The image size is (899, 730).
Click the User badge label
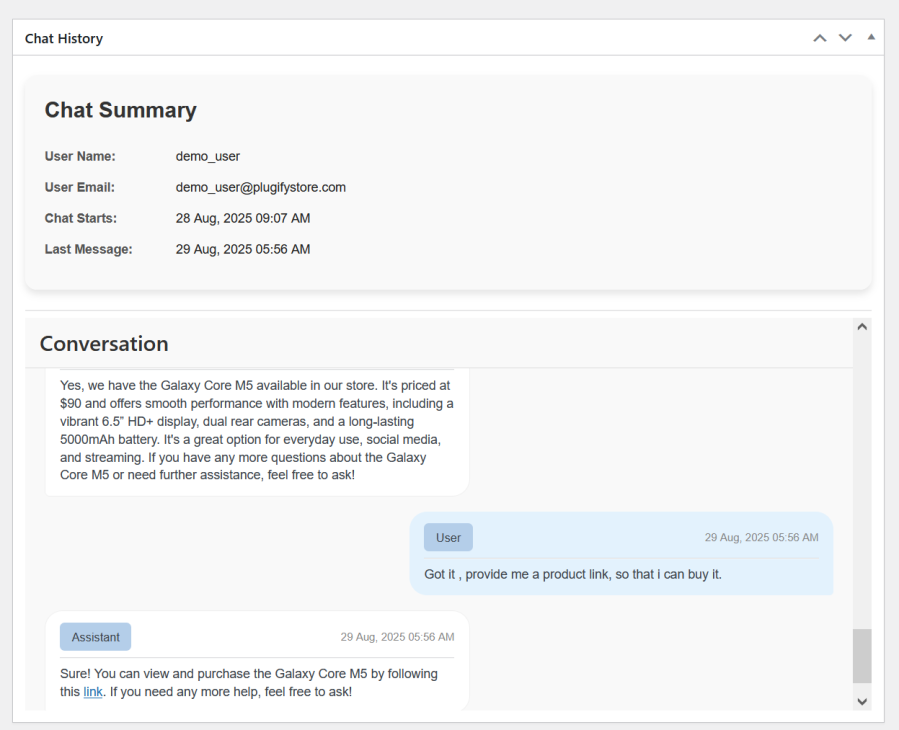click(448, 537)
